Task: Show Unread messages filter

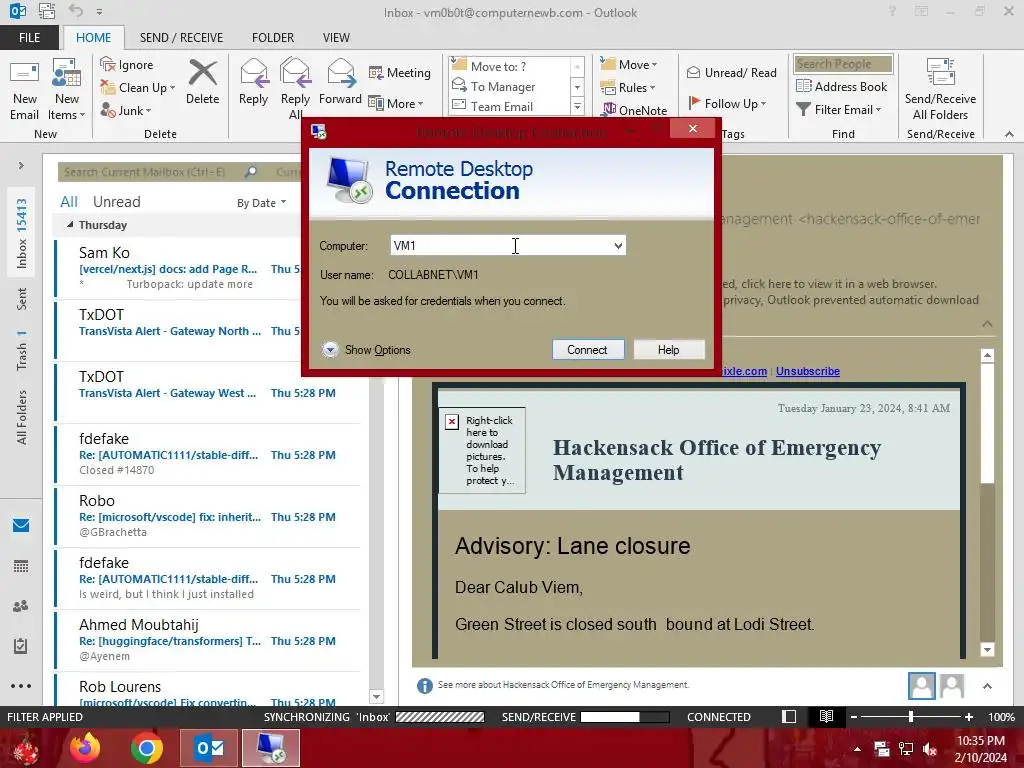Action: coord(116,202)
